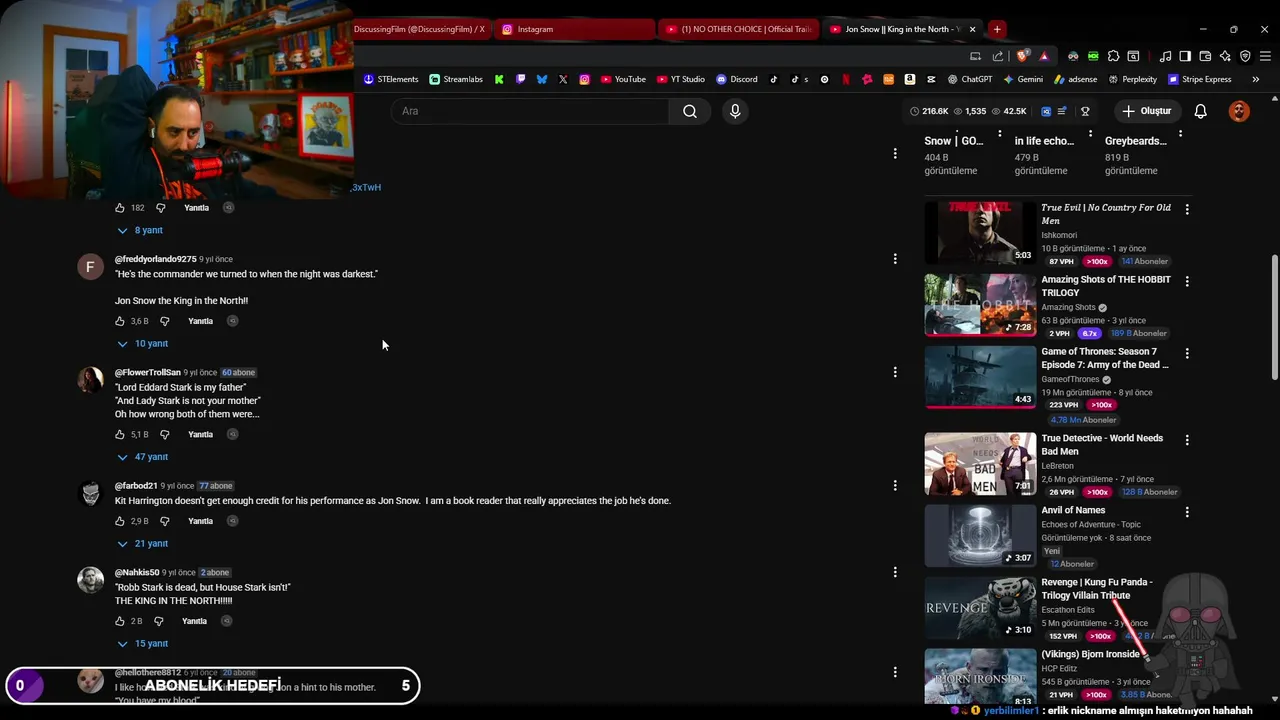The image size is (1280, 720).
Task: Click the Twitch bookmark icon
Action: [x=521, y=79]
